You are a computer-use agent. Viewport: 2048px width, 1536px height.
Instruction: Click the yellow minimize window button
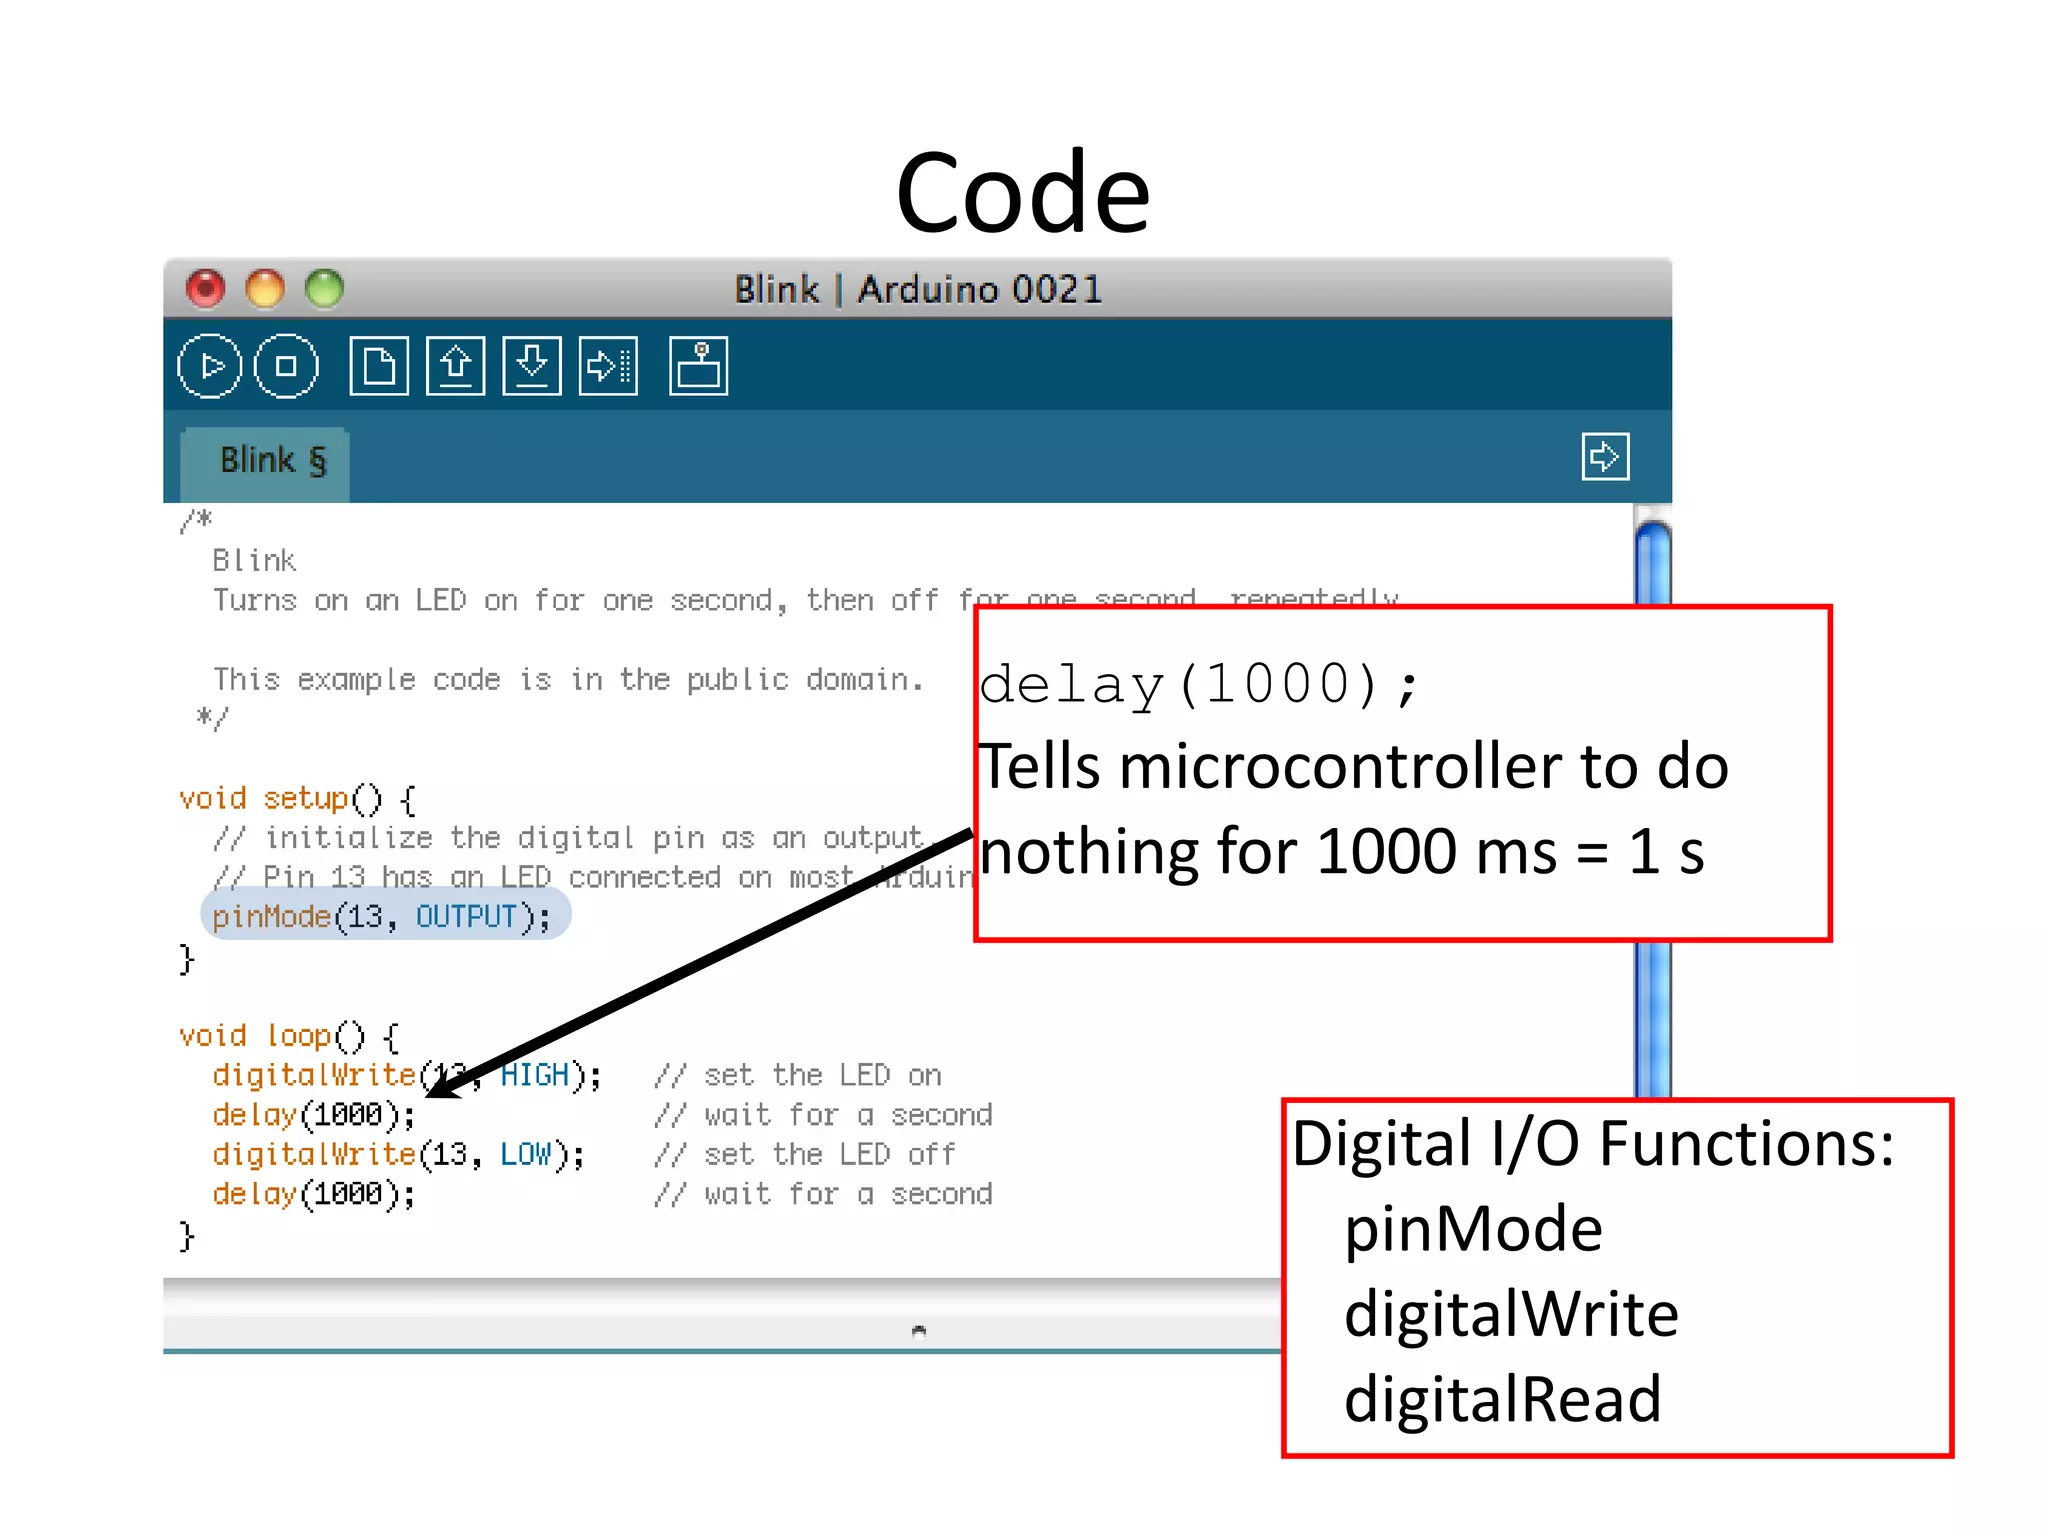point(265,289)
